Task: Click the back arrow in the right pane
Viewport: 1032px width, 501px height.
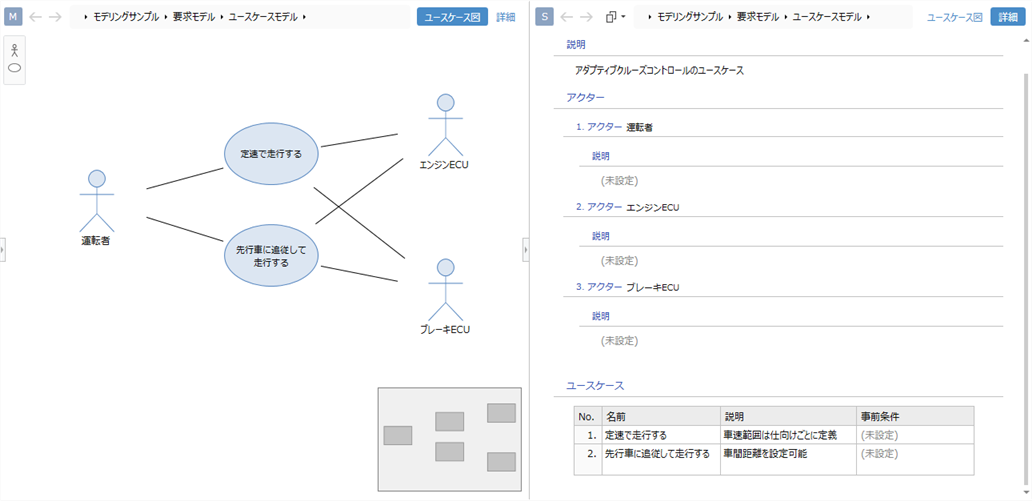Action: click(x=566, y=17)
